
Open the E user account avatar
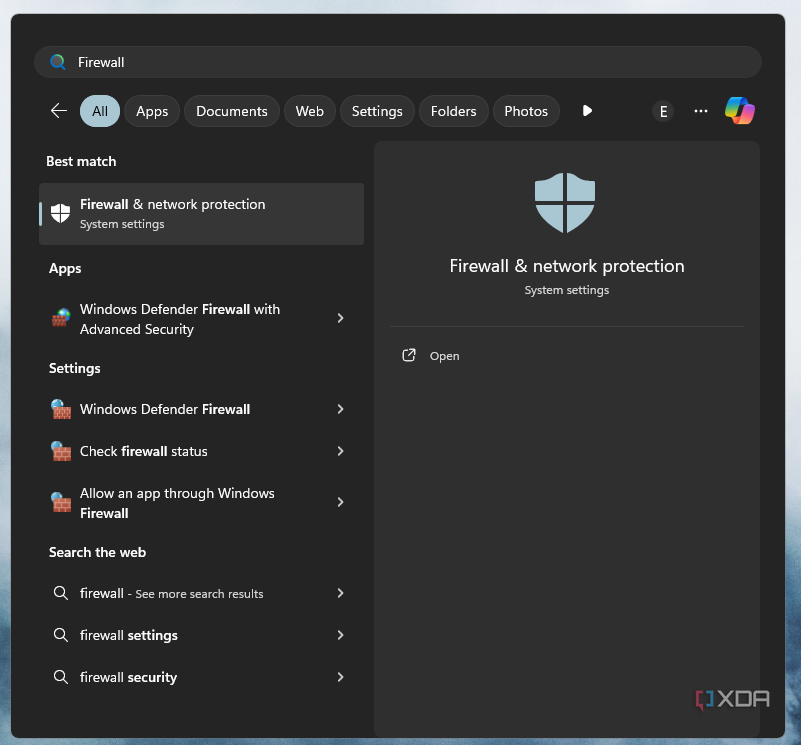pos(663,111)
